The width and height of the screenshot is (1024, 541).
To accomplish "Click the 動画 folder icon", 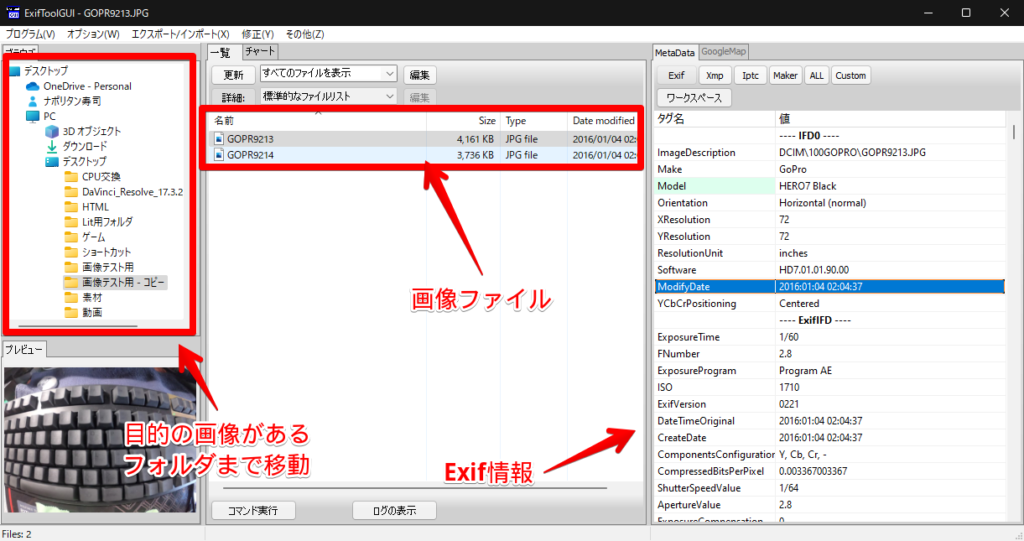I will click(x=70, y=313).
